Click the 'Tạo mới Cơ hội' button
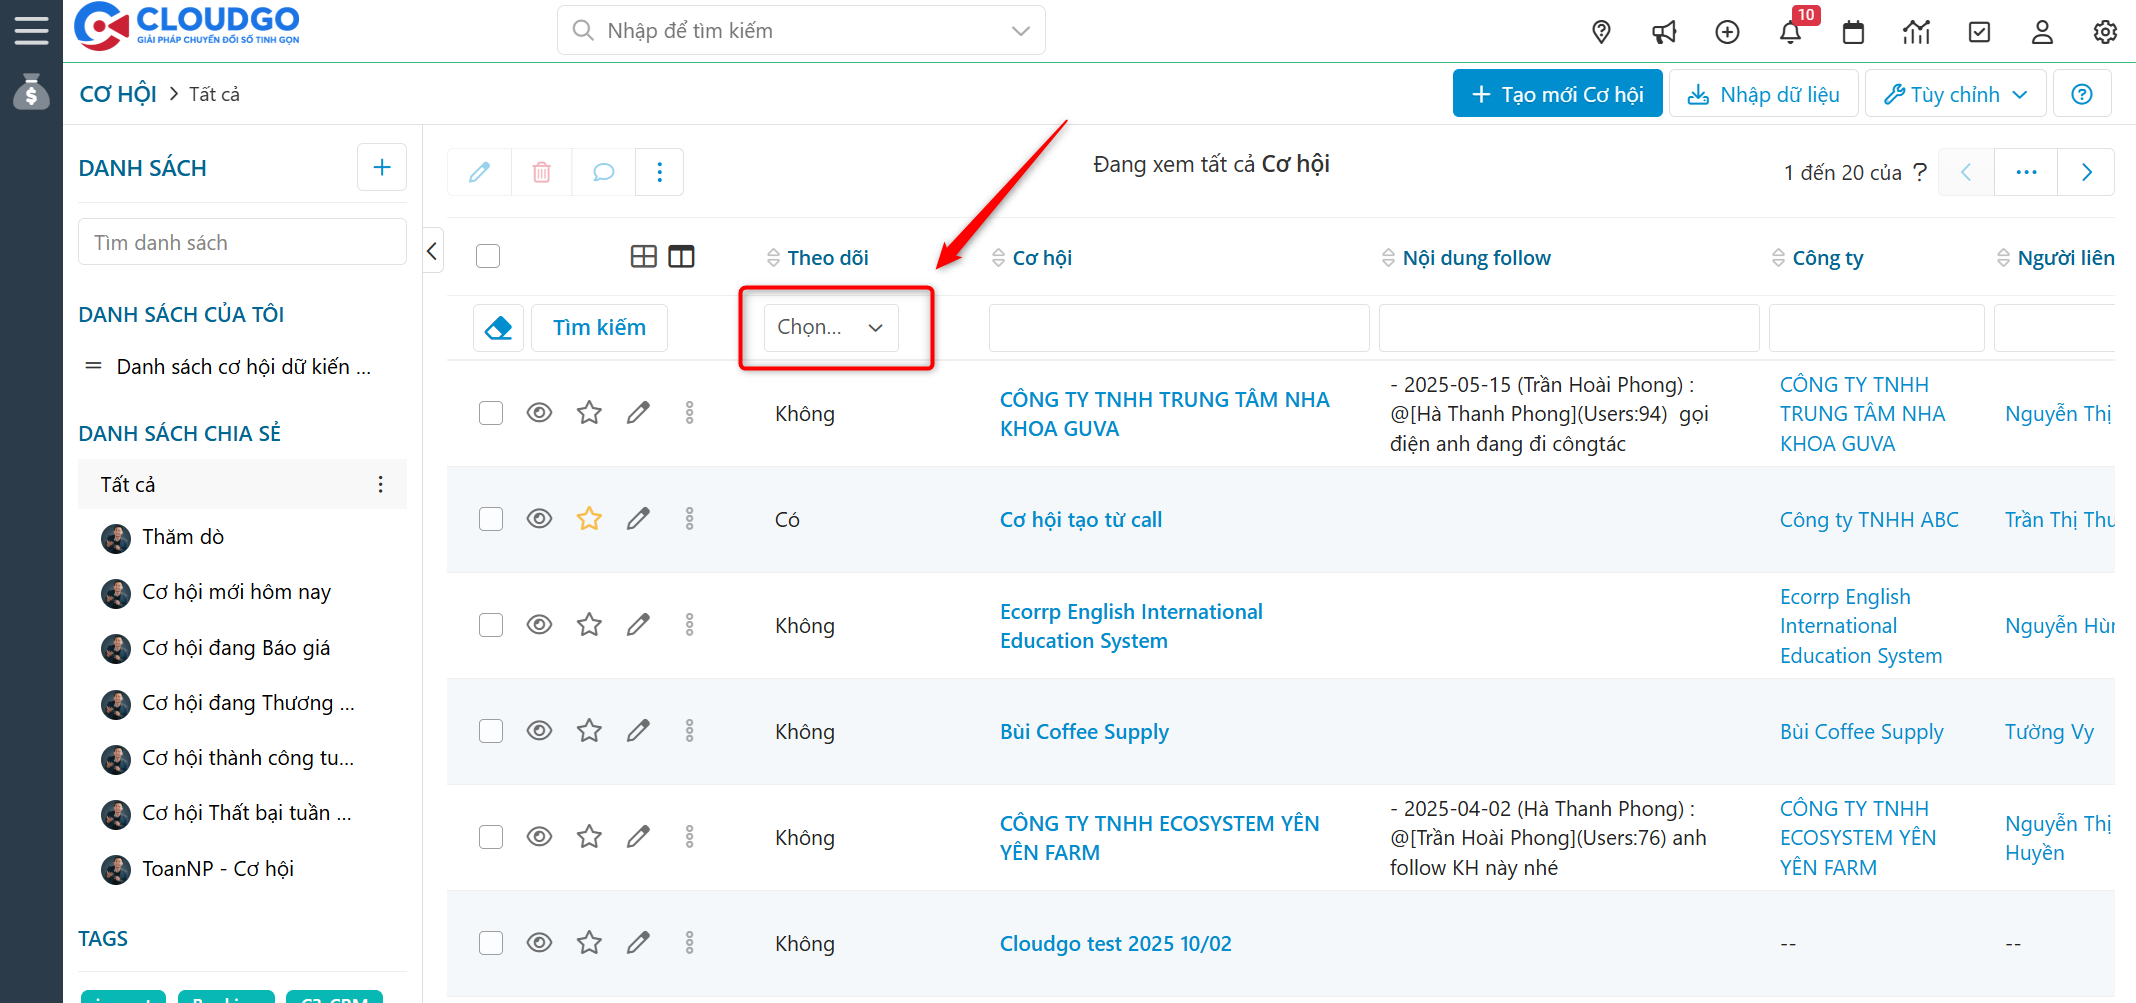Viewport: 2136px width, 1003px height. tap(1557, 93)
